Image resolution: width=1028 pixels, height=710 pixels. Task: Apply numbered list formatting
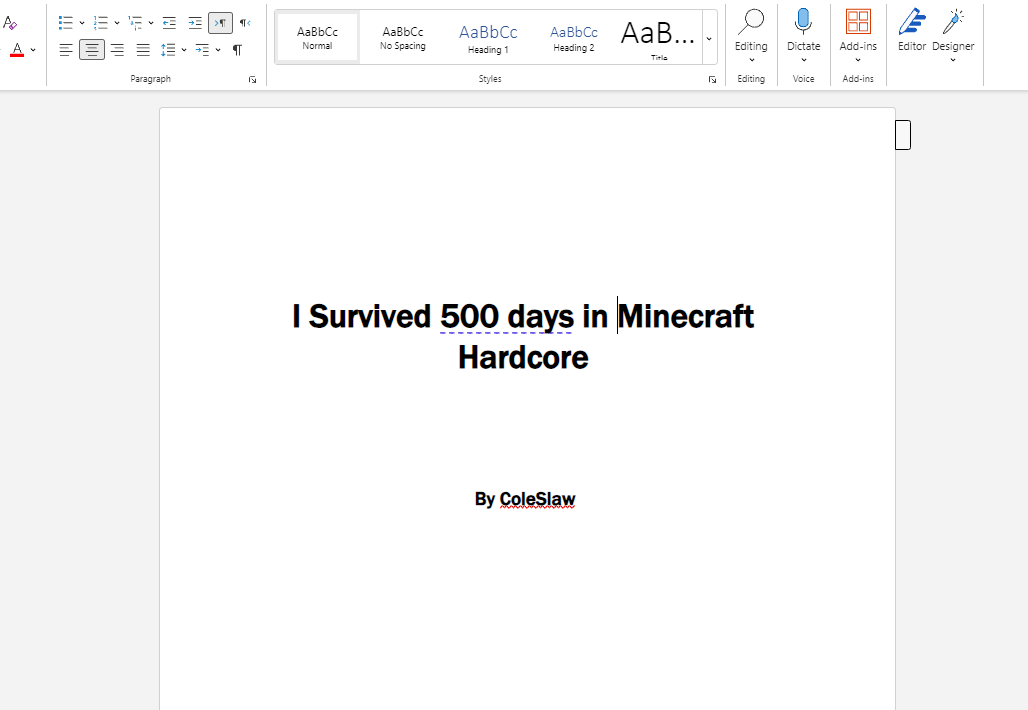100,23
